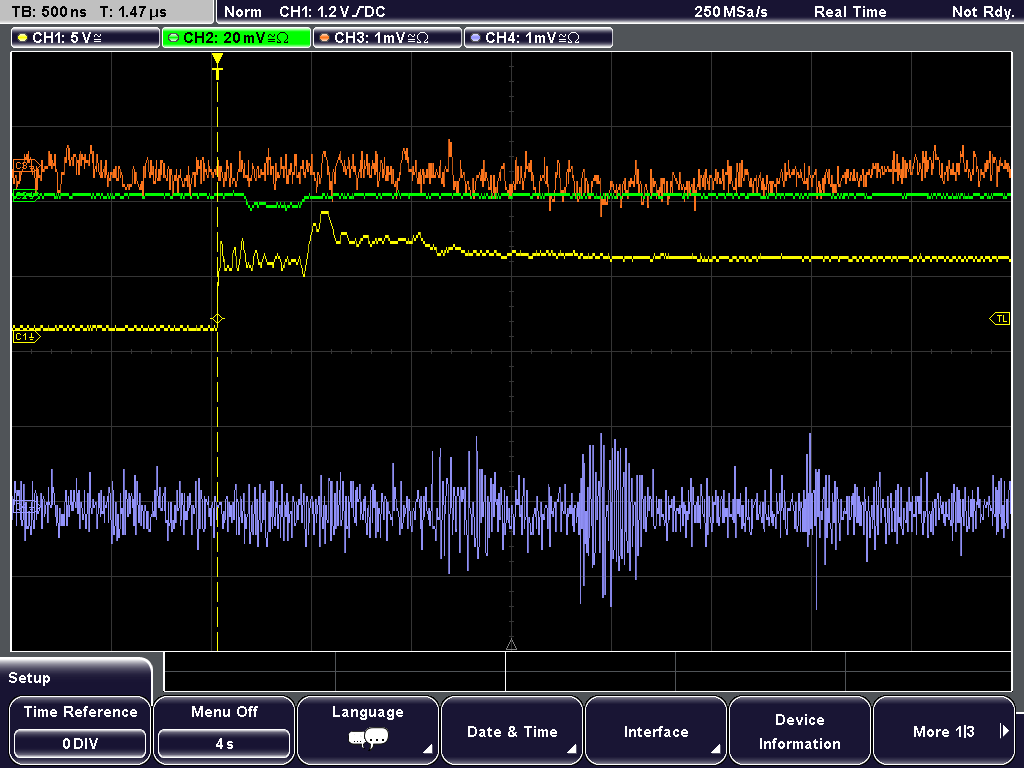Image resolution: width=1024 pixels, height=768 pixels.
Task: Select the CH3: 1mV channel label
Action: click(387, 38)
